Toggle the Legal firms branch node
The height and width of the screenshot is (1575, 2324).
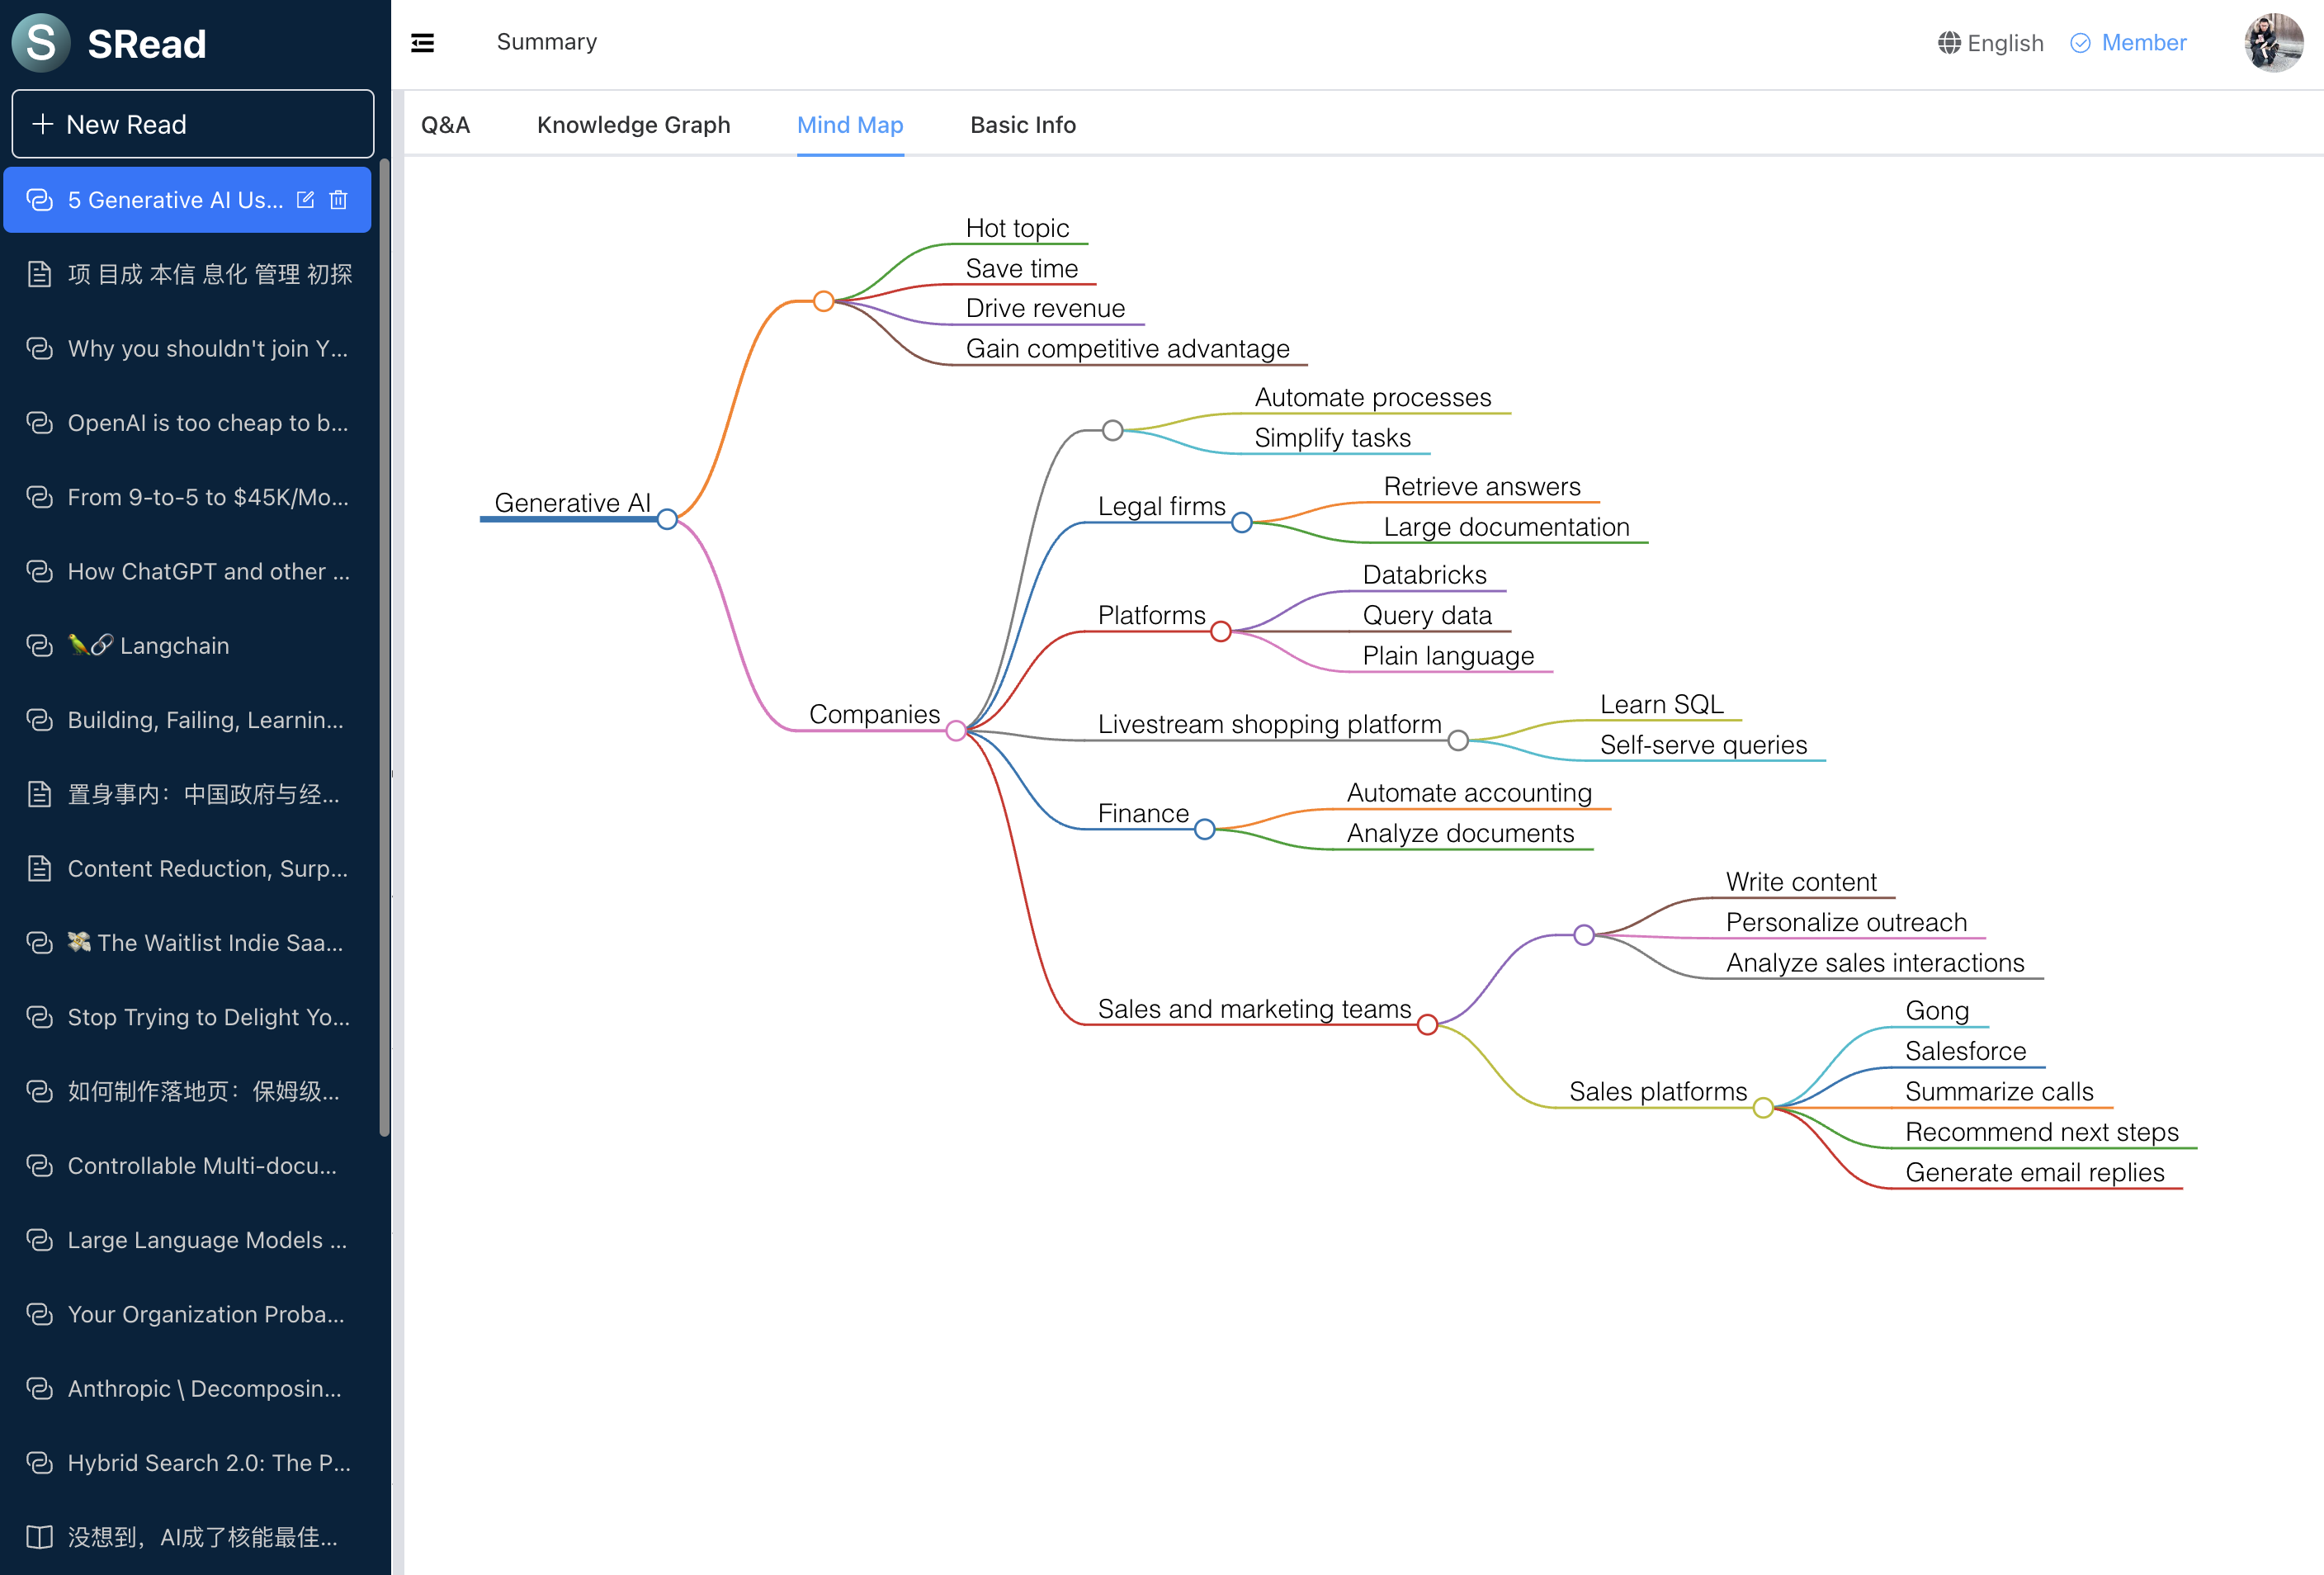[1241, 522]
